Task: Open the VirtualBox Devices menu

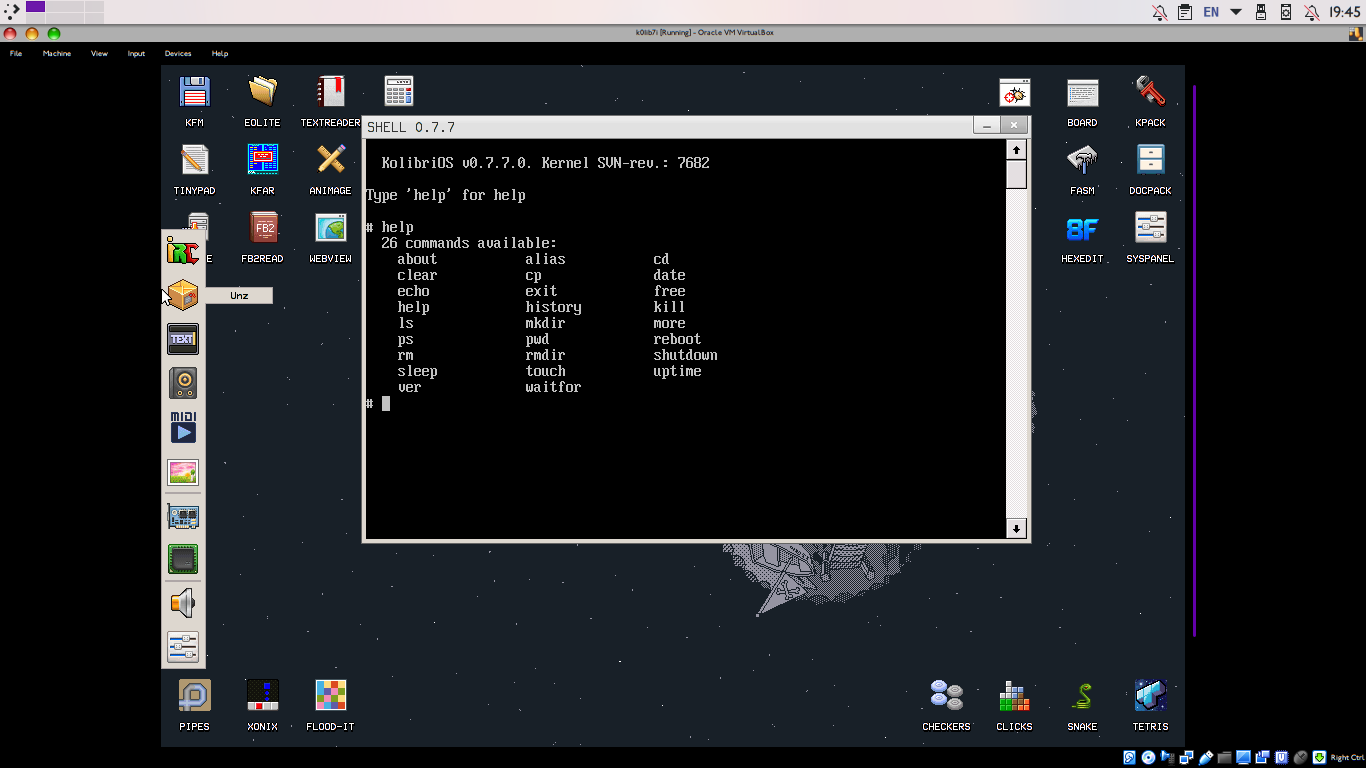Action: (x=178, y=54)
